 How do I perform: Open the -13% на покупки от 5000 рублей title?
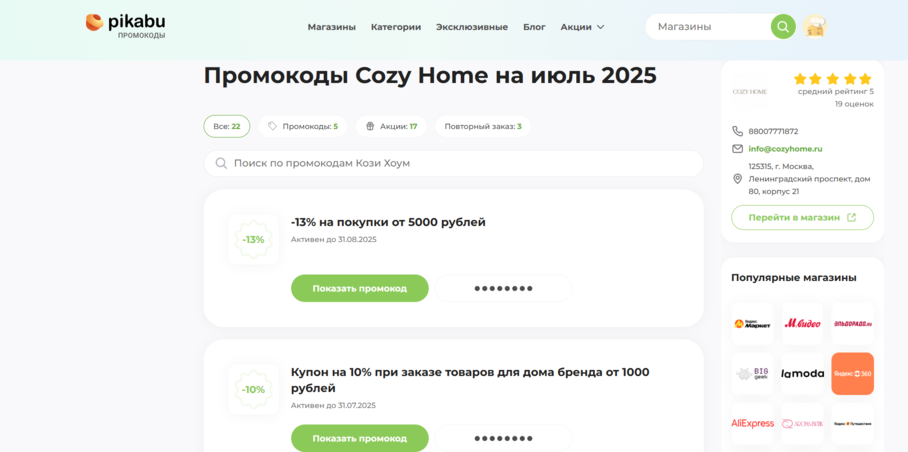click(388, 222)
